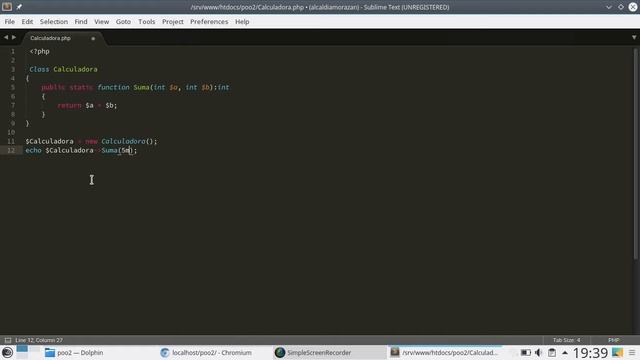Viewport: 640px width, 360px height.
Task: Click the echo keyword on line 12
Action: (33, 150)
